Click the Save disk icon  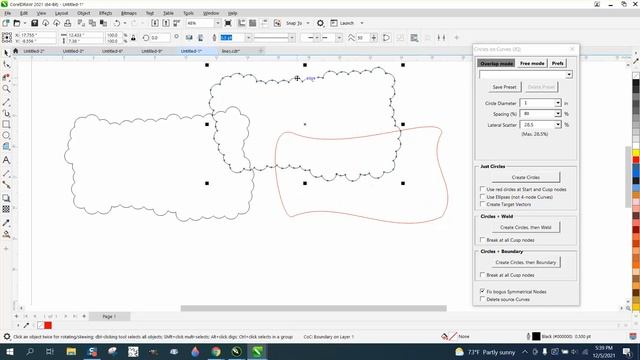34,23
